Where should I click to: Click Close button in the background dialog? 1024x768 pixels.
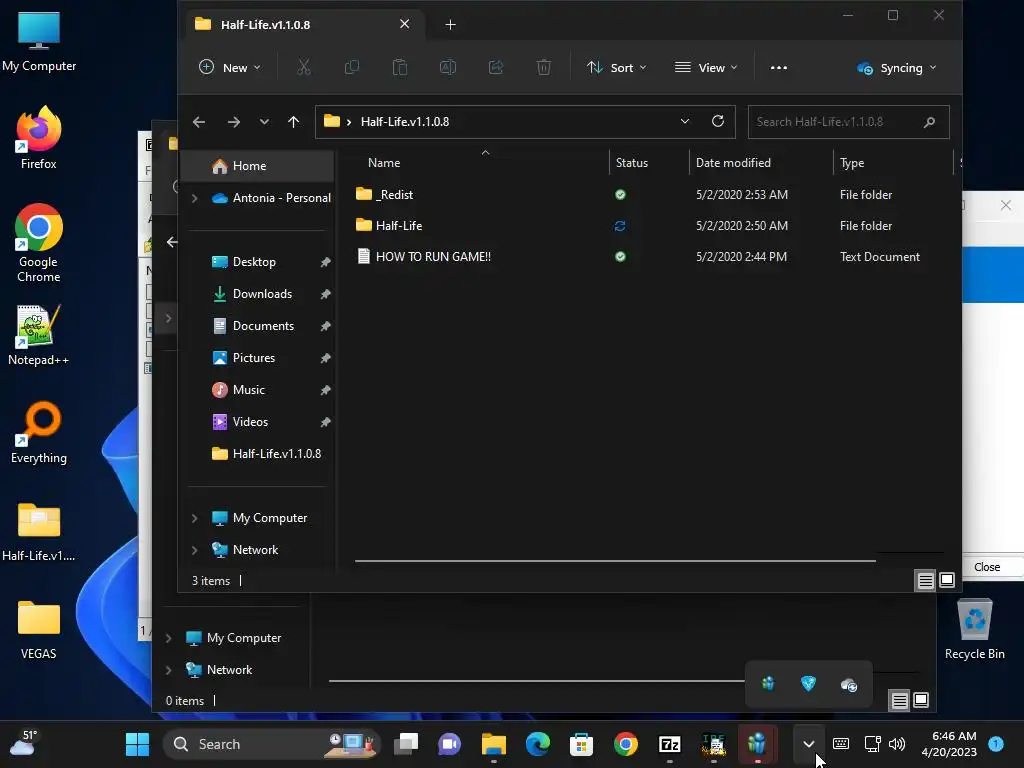click(x=987, y=567)
